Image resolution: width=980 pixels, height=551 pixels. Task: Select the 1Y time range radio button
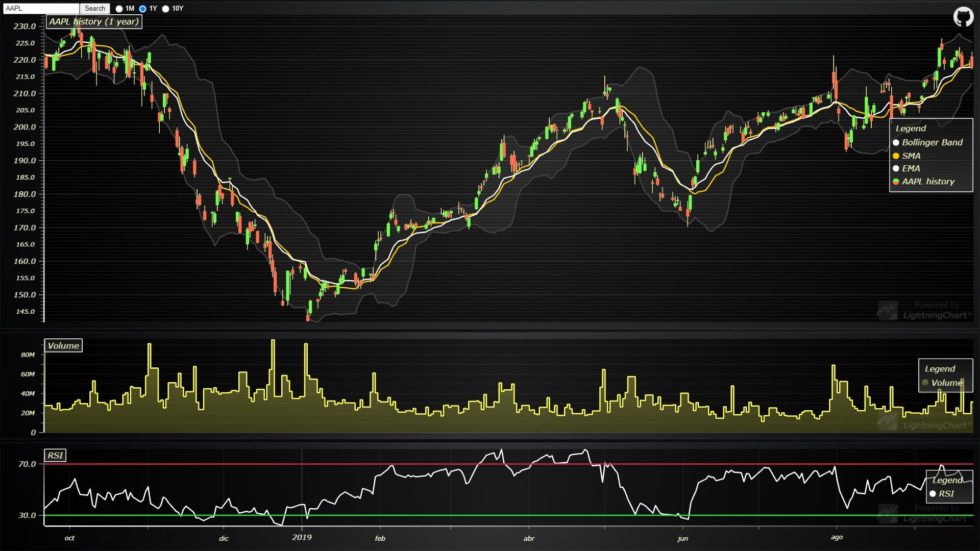(x=142, y=8)
